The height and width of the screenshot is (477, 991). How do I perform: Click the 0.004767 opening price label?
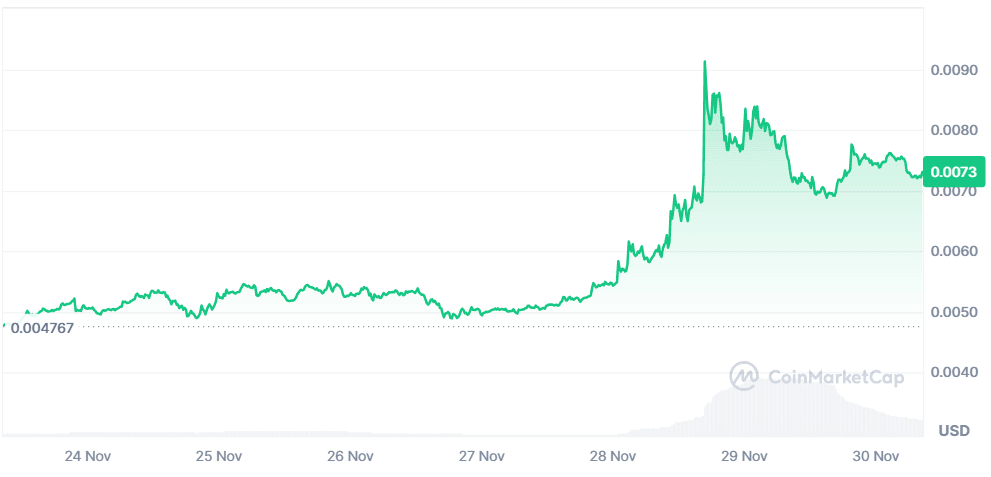coord(41,327)
